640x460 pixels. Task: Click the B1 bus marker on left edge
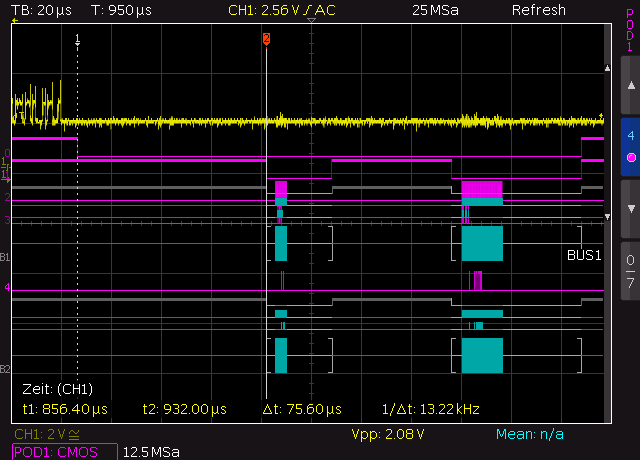tap(6, 258)
